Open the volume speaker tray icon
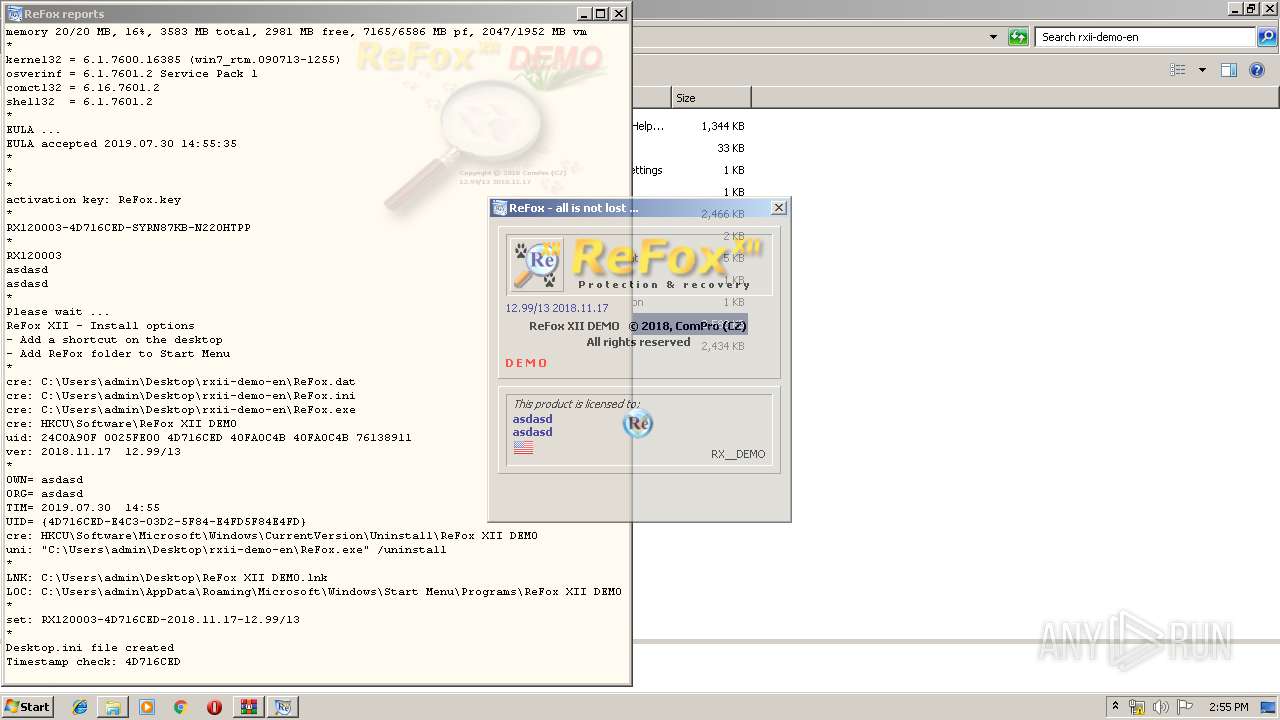The width and height of the screenshot is (1280, 720). (1160, 707)
